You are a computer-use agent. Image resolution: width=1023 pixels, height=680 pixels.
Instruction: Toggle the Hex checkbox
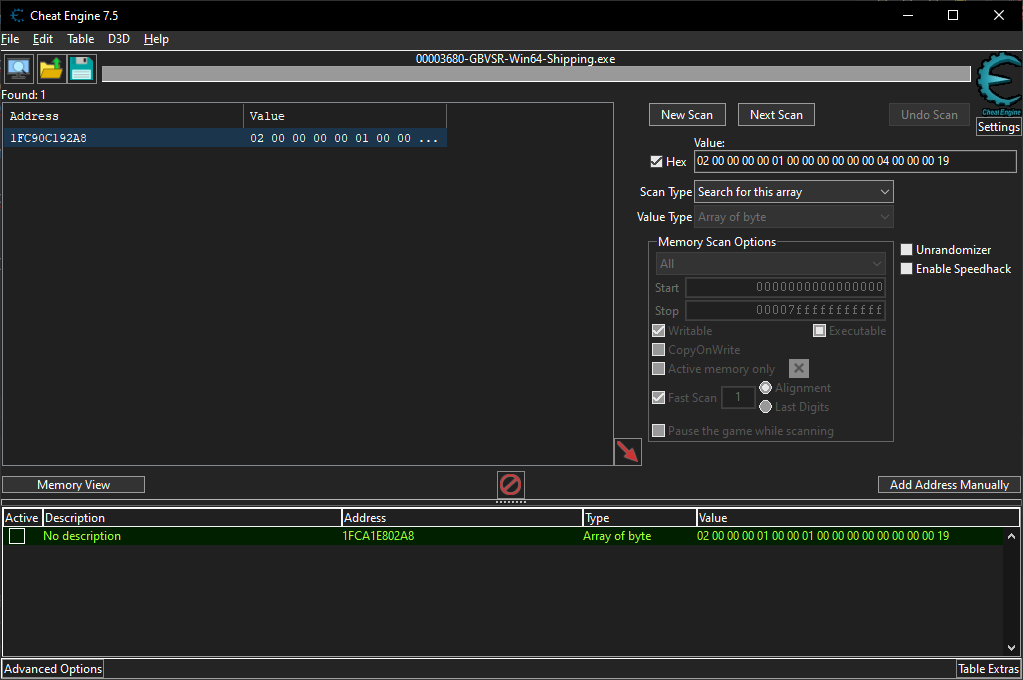pos(656,162)
